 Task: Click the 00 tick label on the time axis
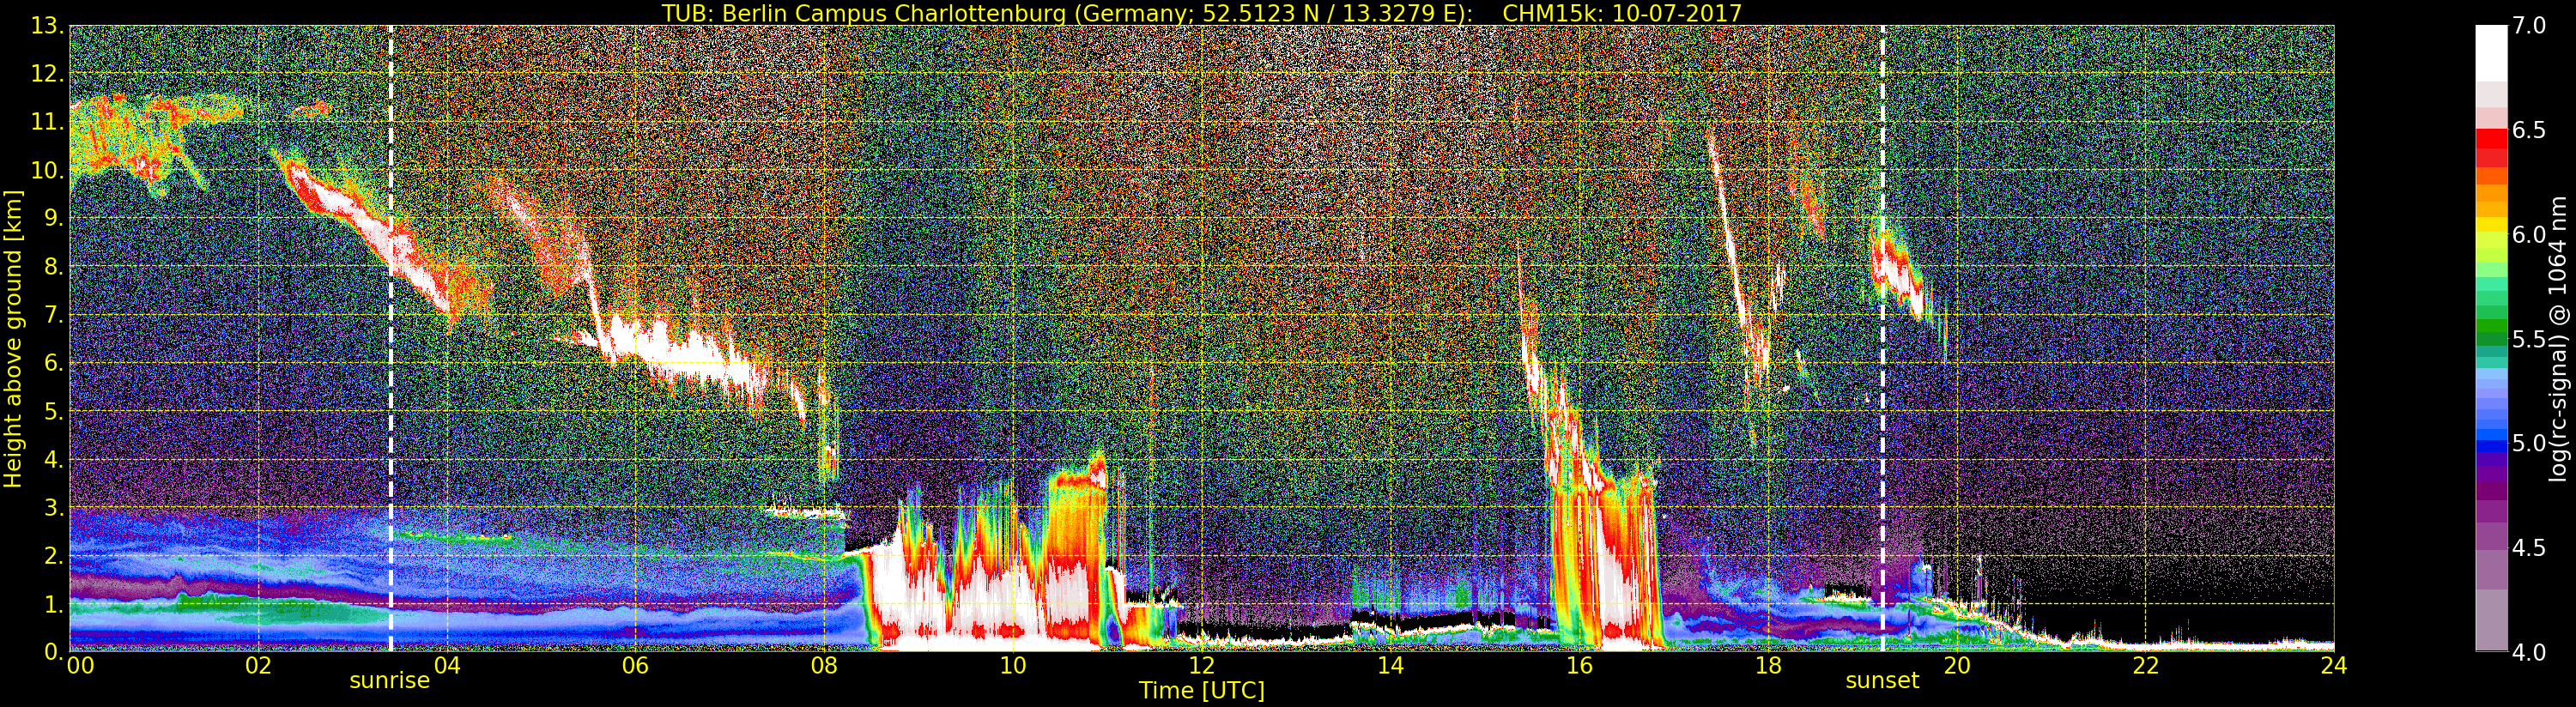pos(80,666)
